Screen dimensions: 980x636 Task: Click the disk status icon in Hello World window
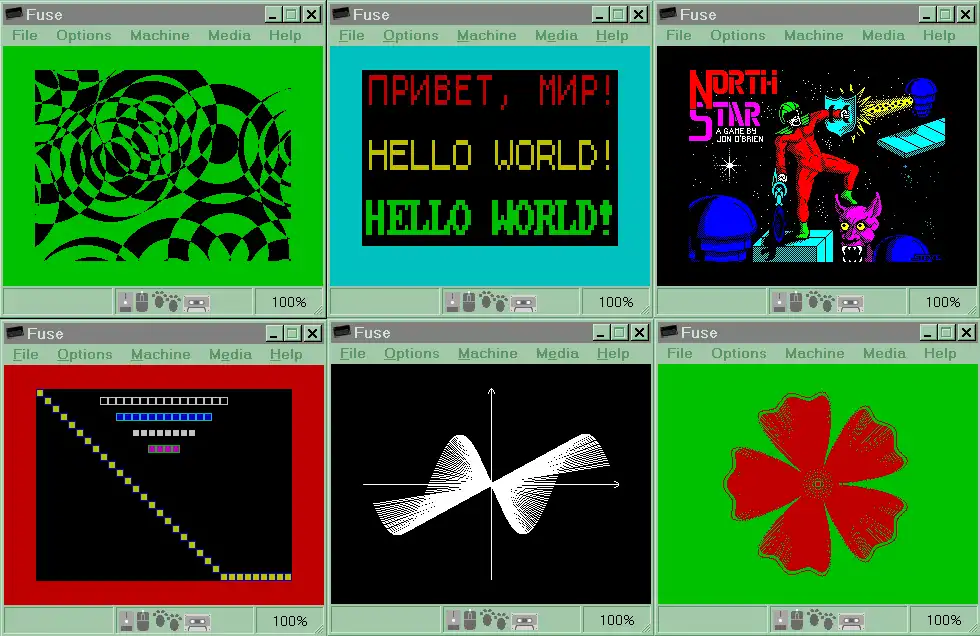click(x=452, y=302)
